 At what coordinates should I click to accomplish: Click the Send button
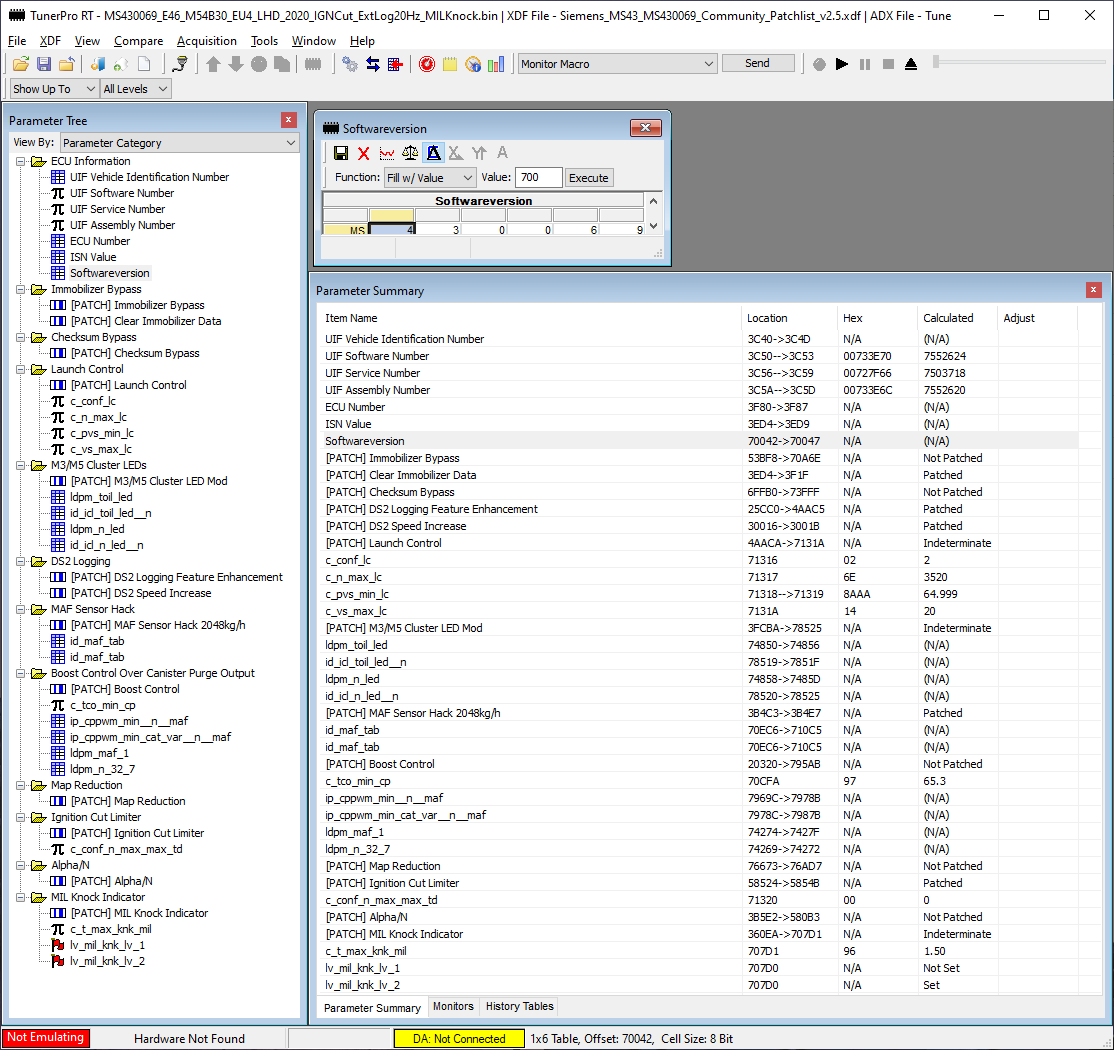[x=757, y=63]
